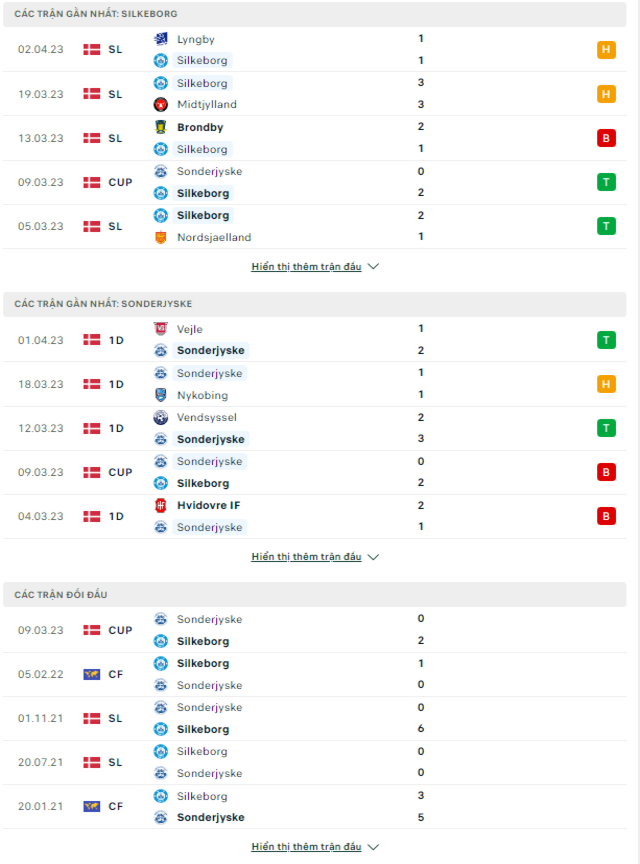Click the Danish flag for the 19.03.23 match
This screenshot has height=864, width=640.
pyautogui.click(x=92, y=94)
